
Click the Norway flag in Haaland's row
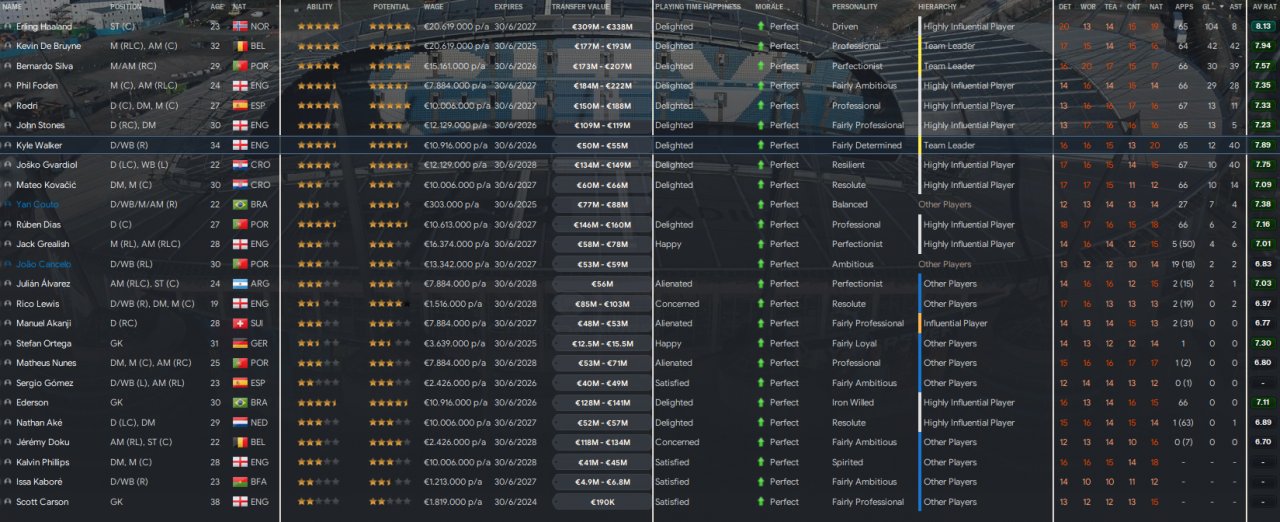tap(239, 26)
